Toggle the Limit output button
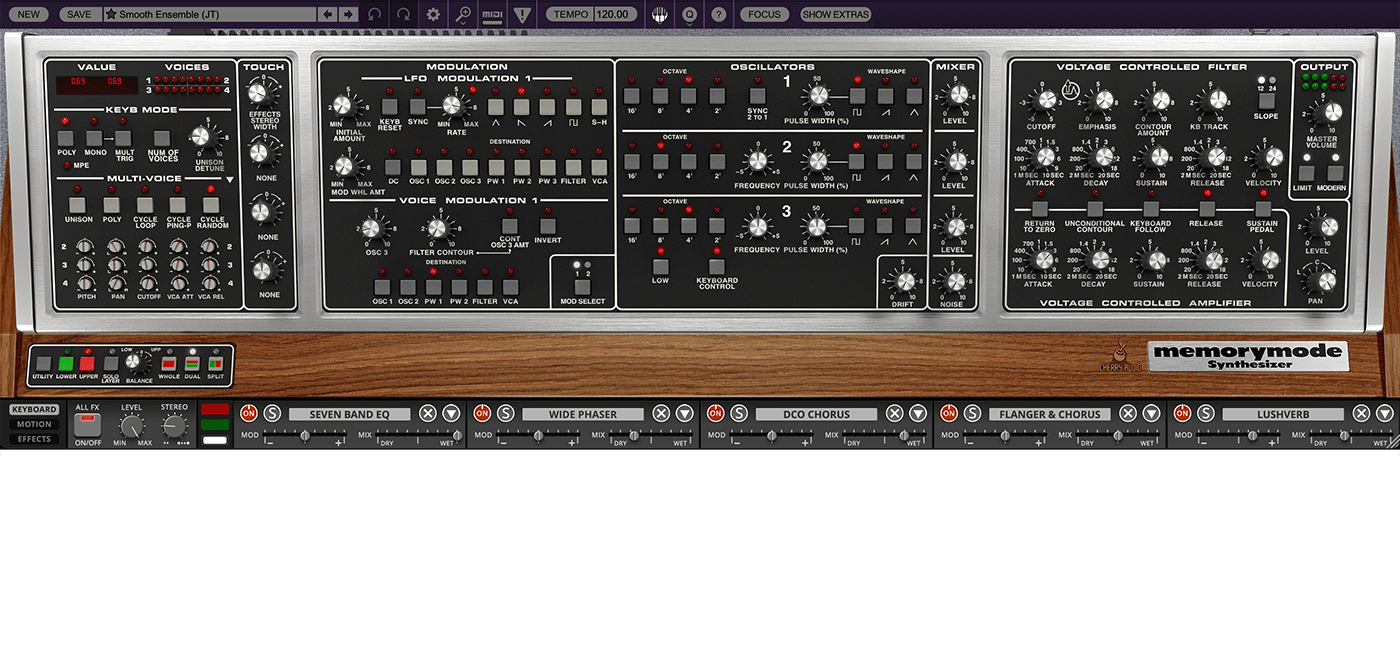 (x=1306, y=173)
